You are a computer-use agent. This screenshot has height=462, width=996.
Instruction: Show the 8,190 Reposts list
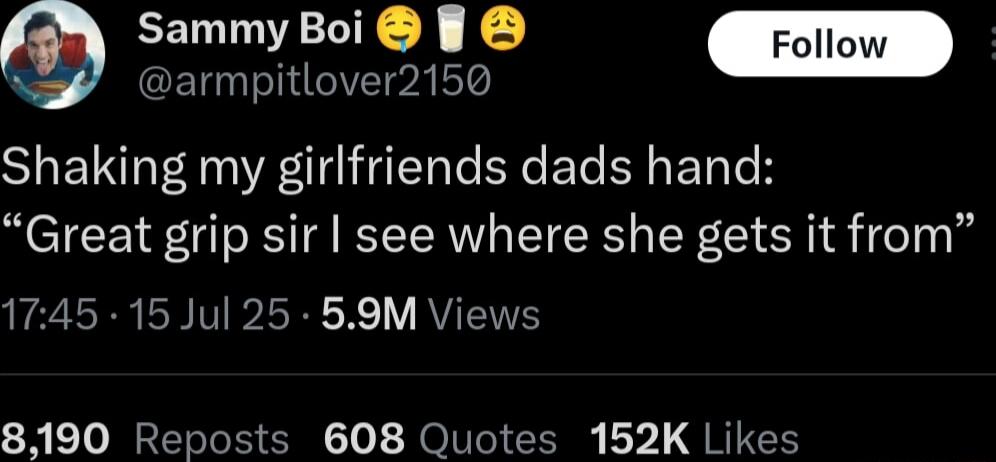145,438
